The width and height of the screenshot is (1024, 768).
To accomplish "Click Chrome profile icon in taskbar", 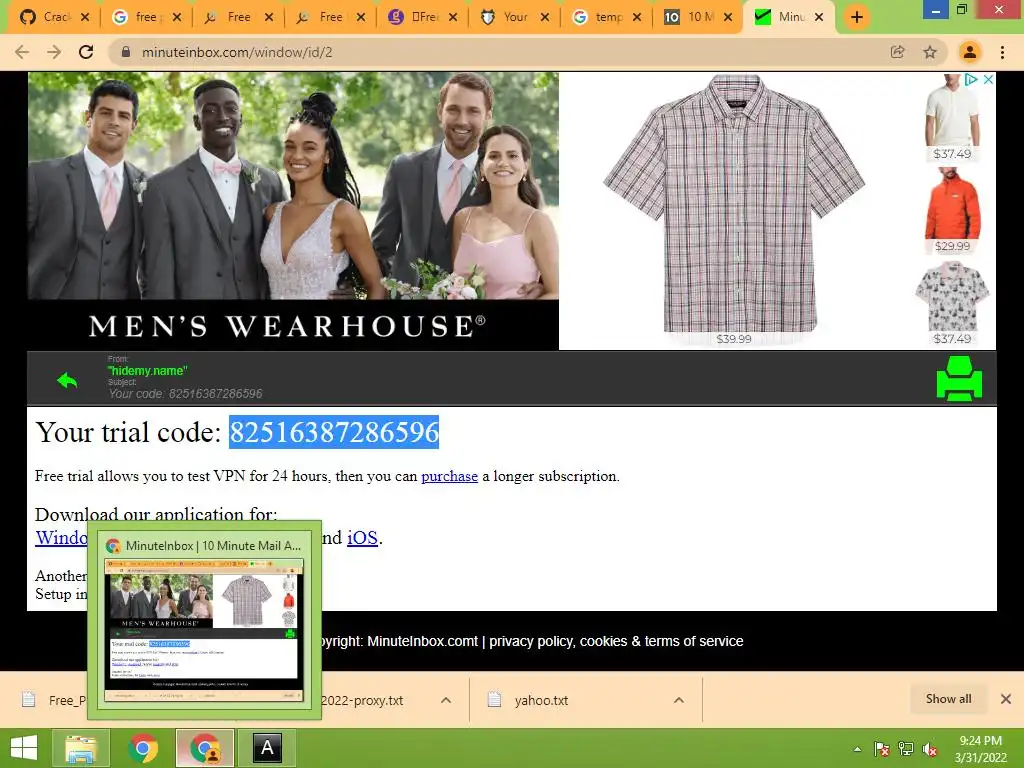I will click(x=205, y=748).
